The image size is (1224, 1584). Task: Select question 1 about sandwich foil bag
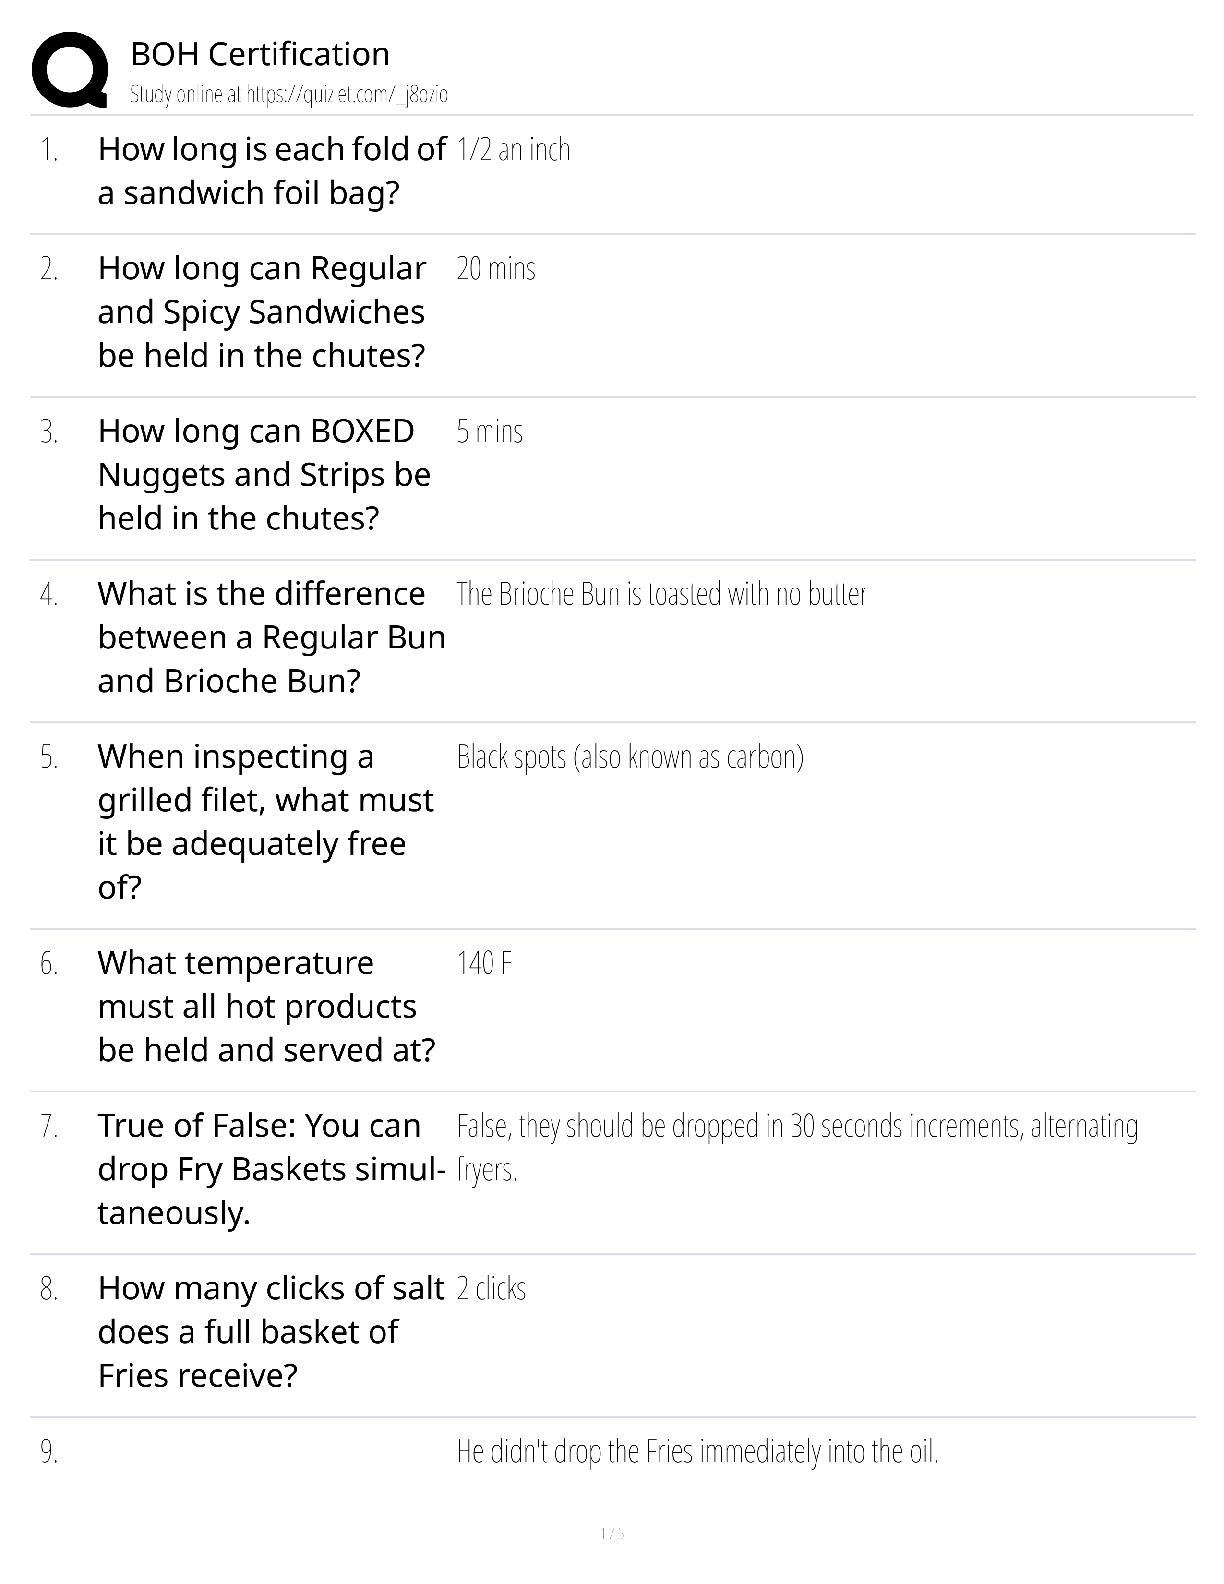point(271,170)
